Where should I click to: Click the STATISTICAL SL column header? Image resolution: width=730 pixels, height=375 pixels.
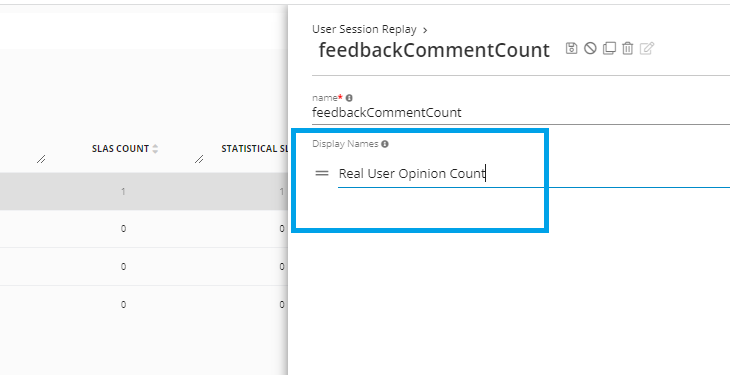[254, 149]
